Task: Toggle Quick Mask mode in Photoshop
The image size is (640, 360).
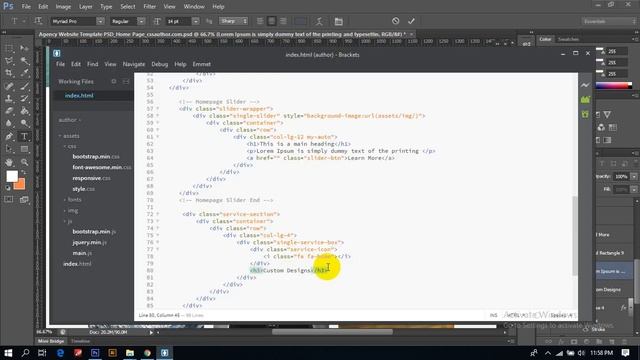Action: point(9,200)
